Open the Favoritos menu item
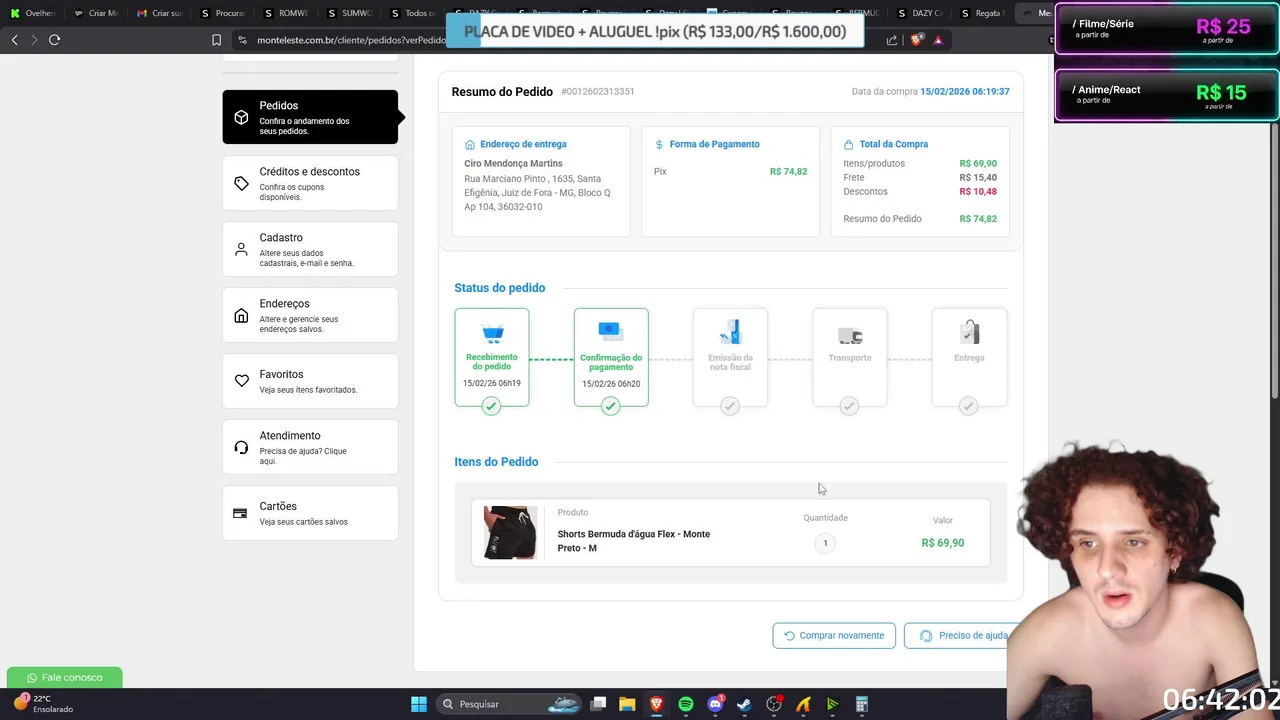This screenshot has height=720, width=1280. (310, 381)
